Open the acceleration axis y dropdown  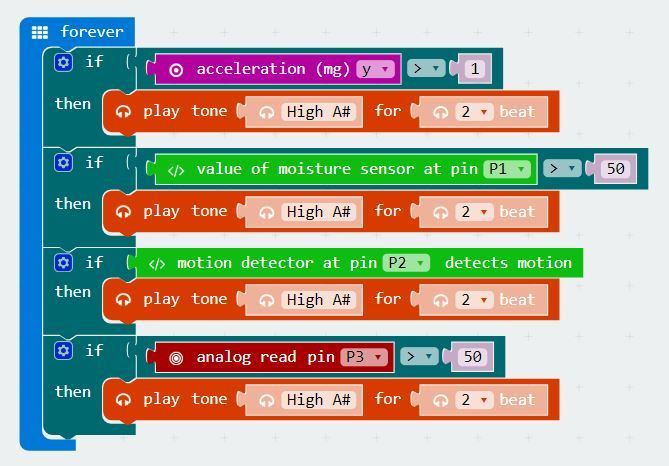tap(375, 69)
